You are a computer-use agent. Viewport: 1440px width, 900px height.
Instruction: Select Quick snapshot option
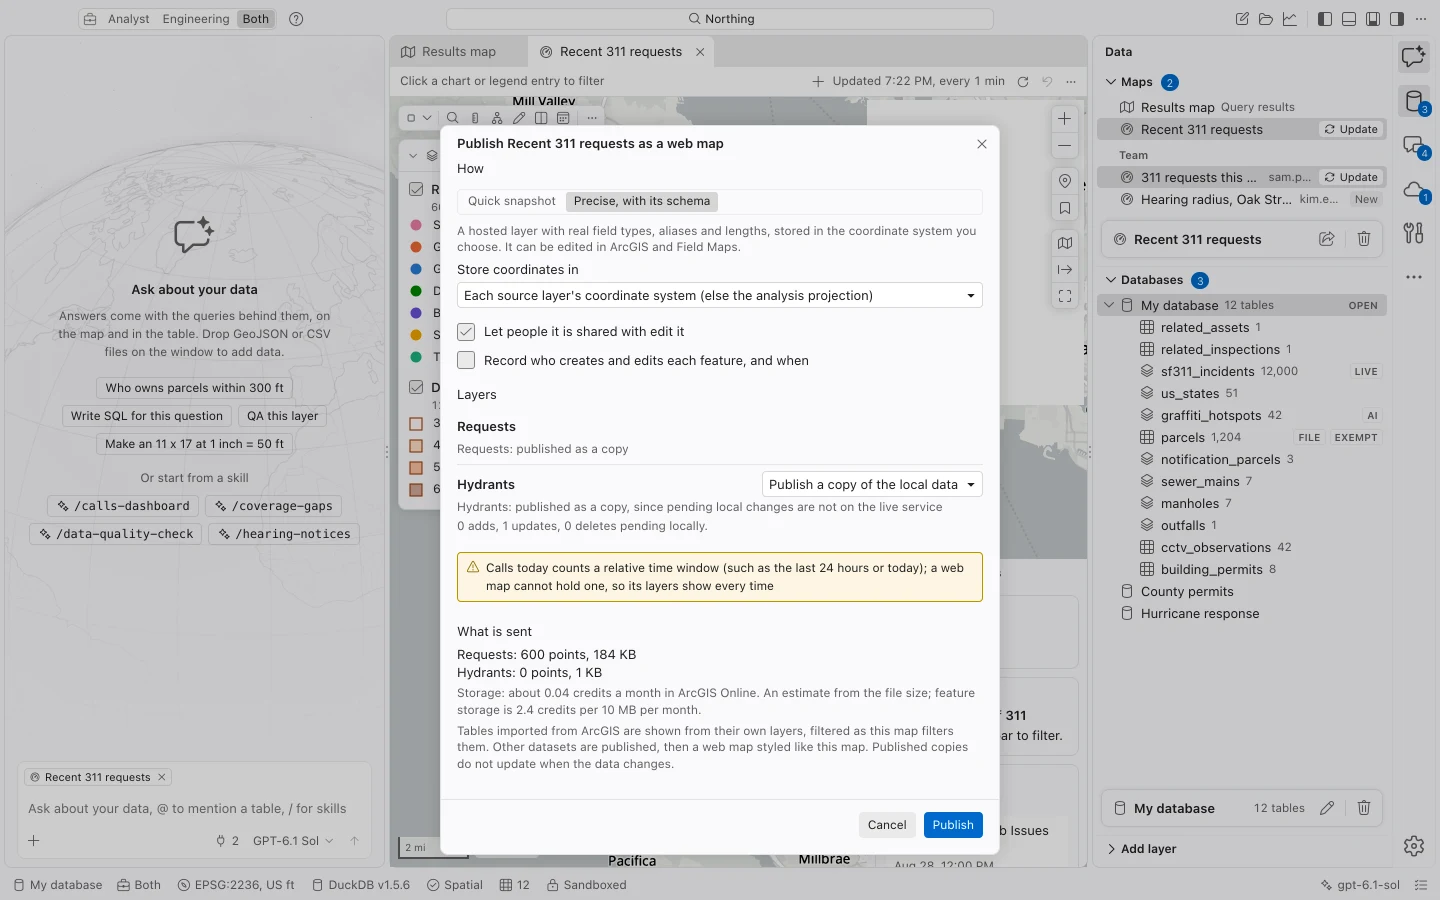point(512,201)
